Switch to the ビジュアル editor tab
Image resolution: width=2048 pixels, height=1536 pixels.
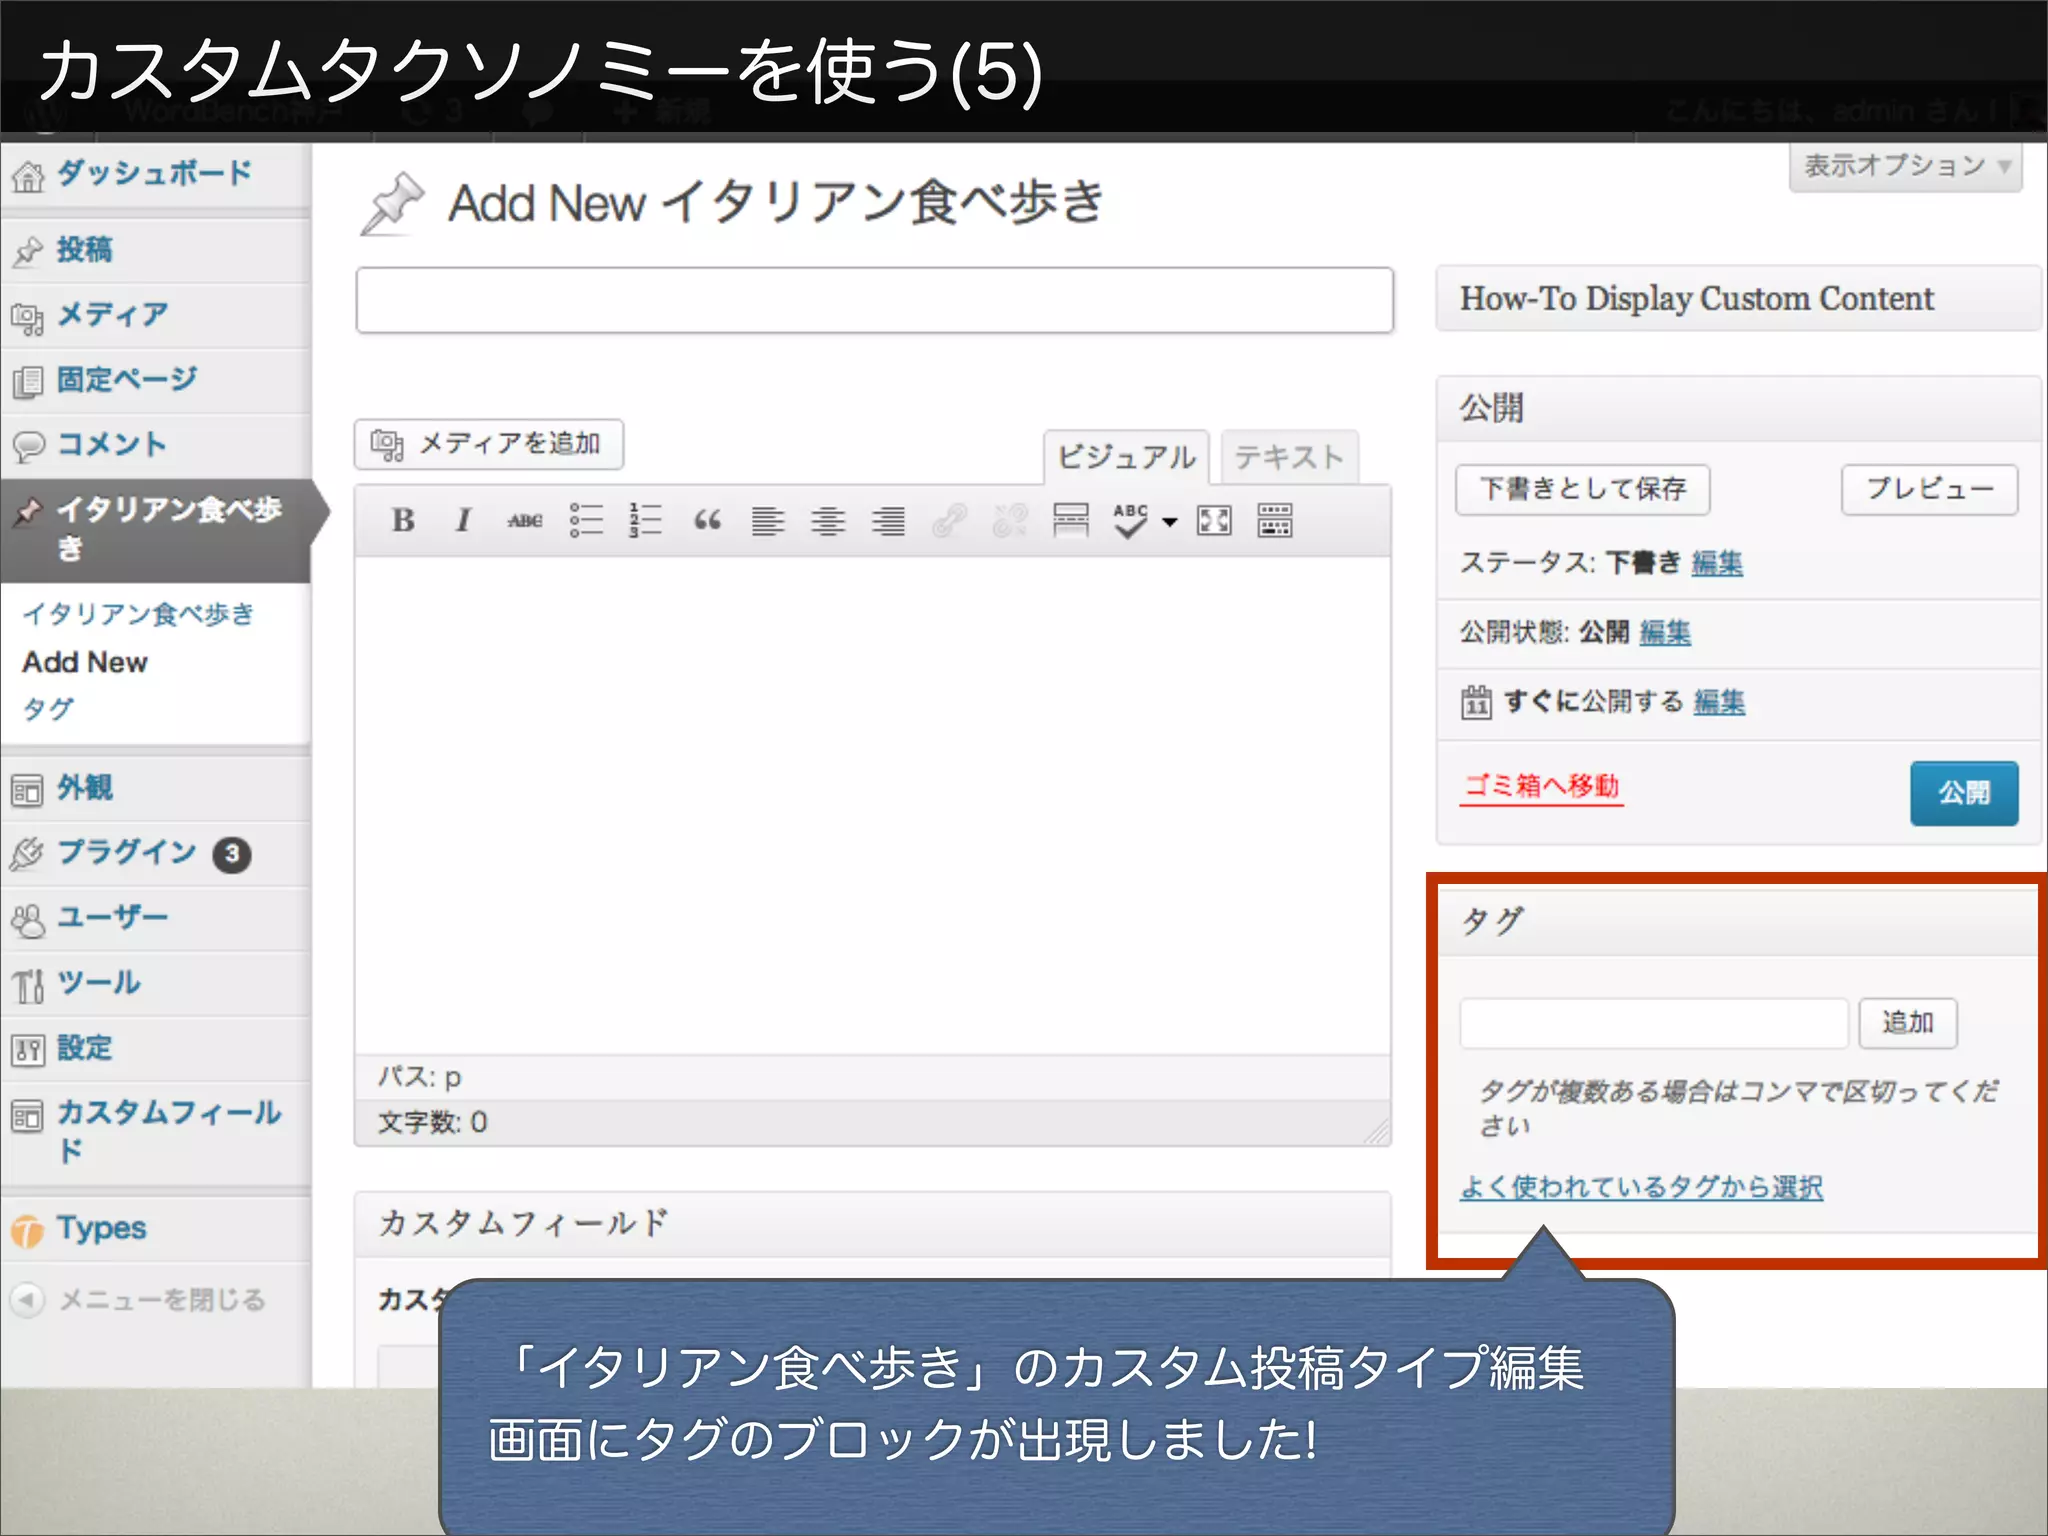[1126, 458]
